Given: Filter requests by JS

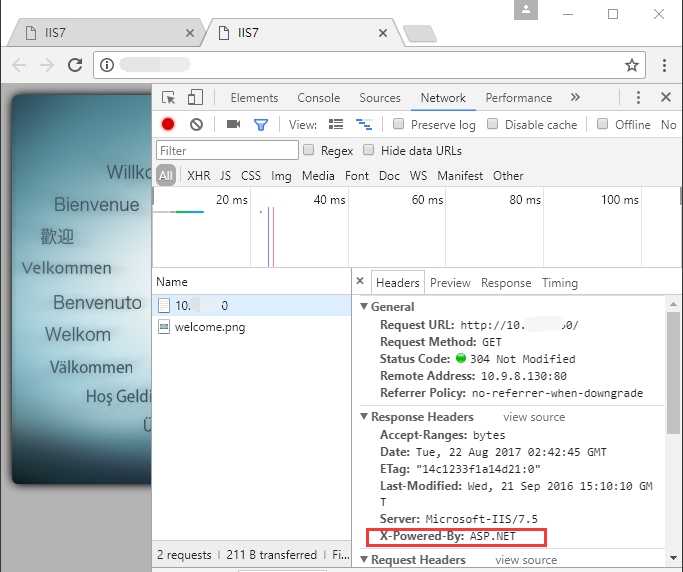Looking at the screenshot, I should click(x=225, y=176).
